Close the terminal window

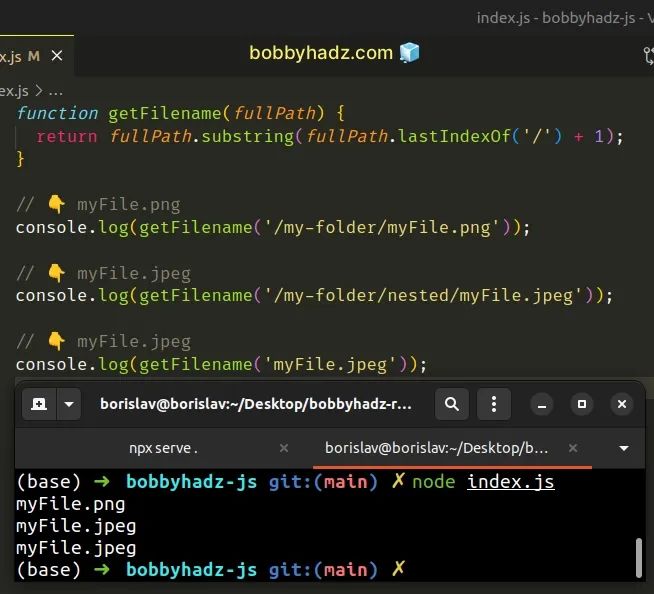pyautogui.click(x=622, y=404)
